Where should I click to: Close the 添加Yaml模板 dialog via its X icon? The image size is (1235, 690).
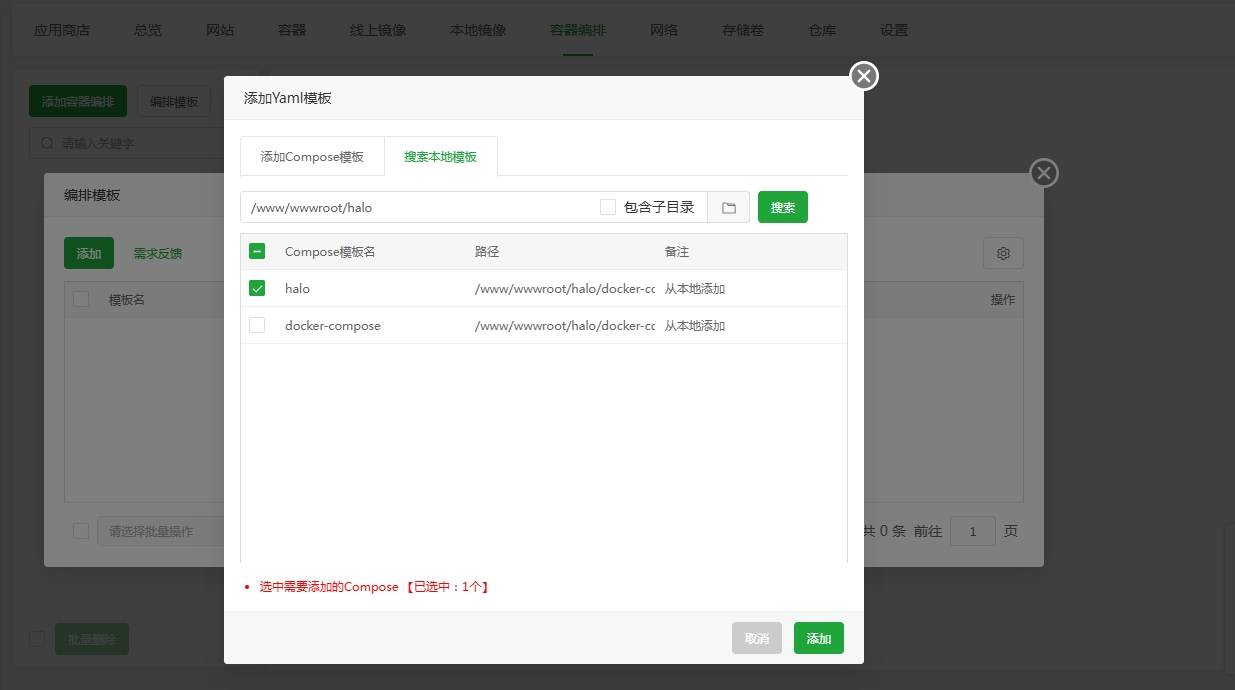(862, 75)
